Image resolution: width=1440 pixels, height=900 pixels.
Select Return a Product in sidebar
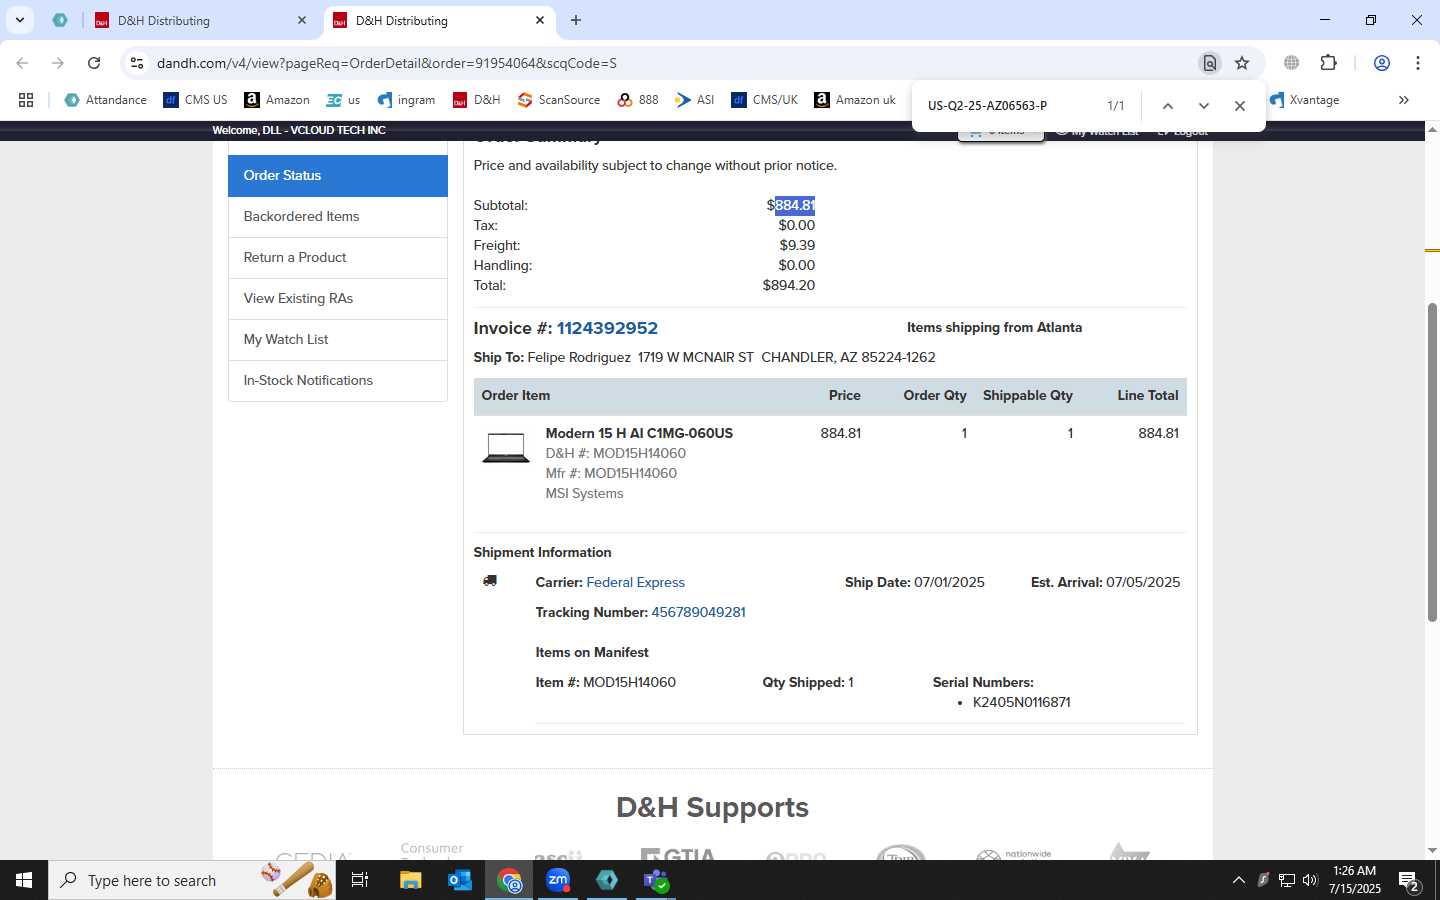pos(338,257)
